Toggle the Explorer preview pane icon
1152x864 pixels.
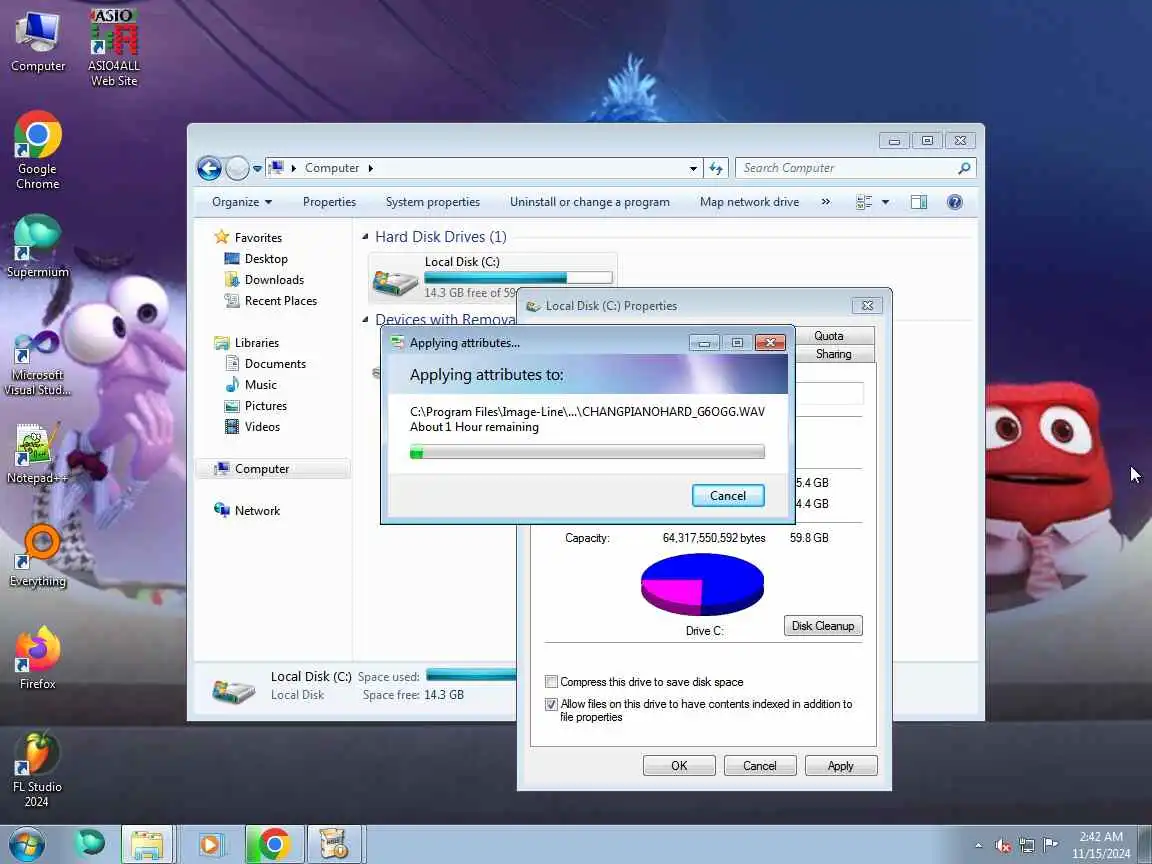click(918, 202)
